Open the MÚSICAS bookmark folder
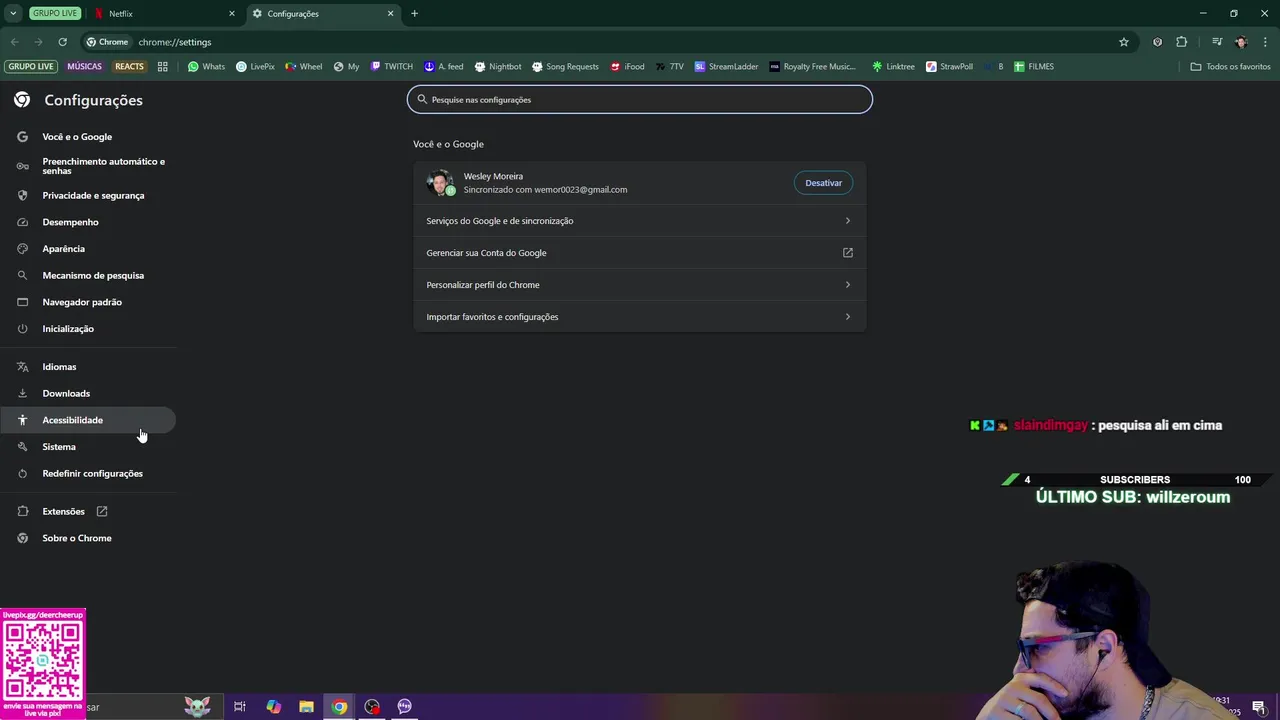This screenshot has width=1280, height=720. (x=84, y=67)
